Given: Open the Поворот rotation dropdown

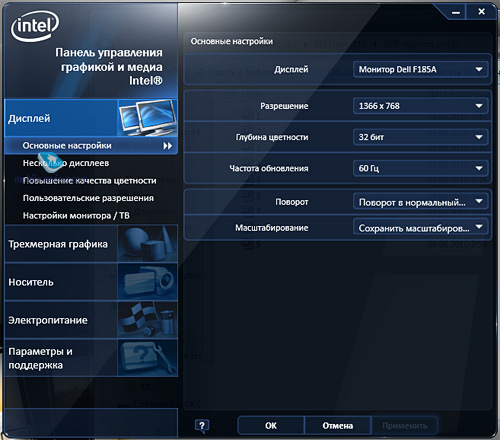Looking at the screenshot, I should 421,202.
